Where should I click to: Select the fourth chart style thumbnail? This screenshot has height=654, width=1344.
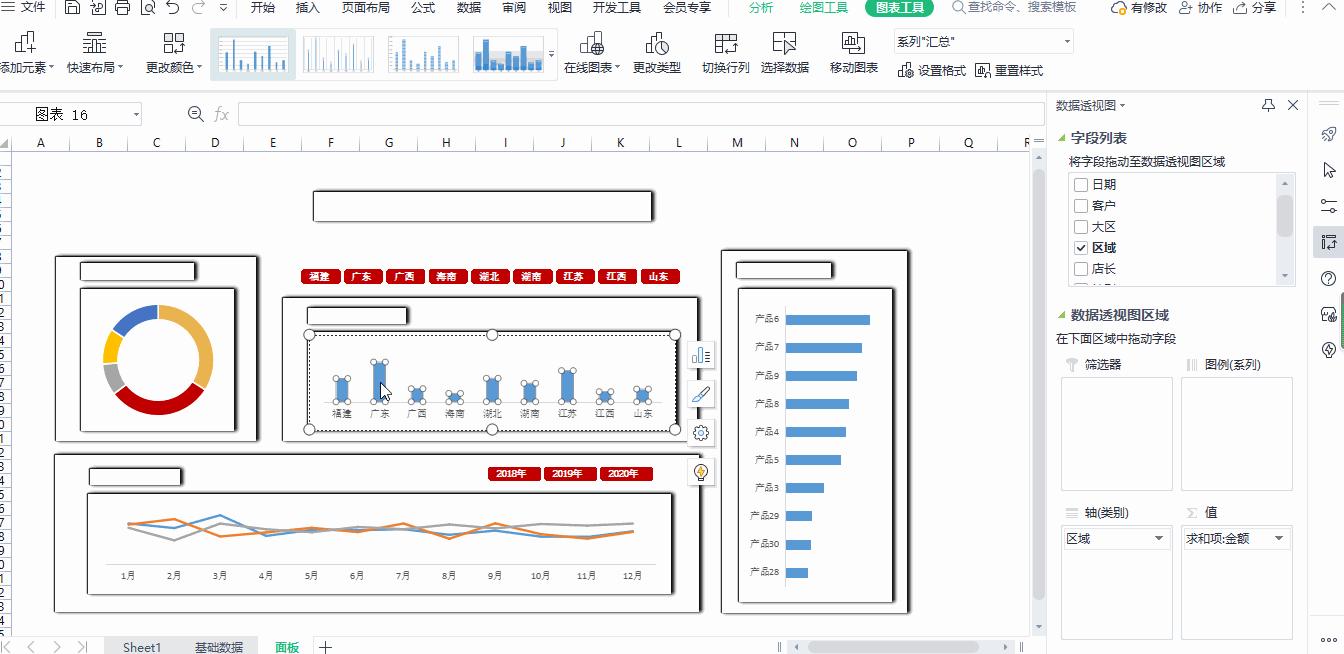click(x=510, y=54)
